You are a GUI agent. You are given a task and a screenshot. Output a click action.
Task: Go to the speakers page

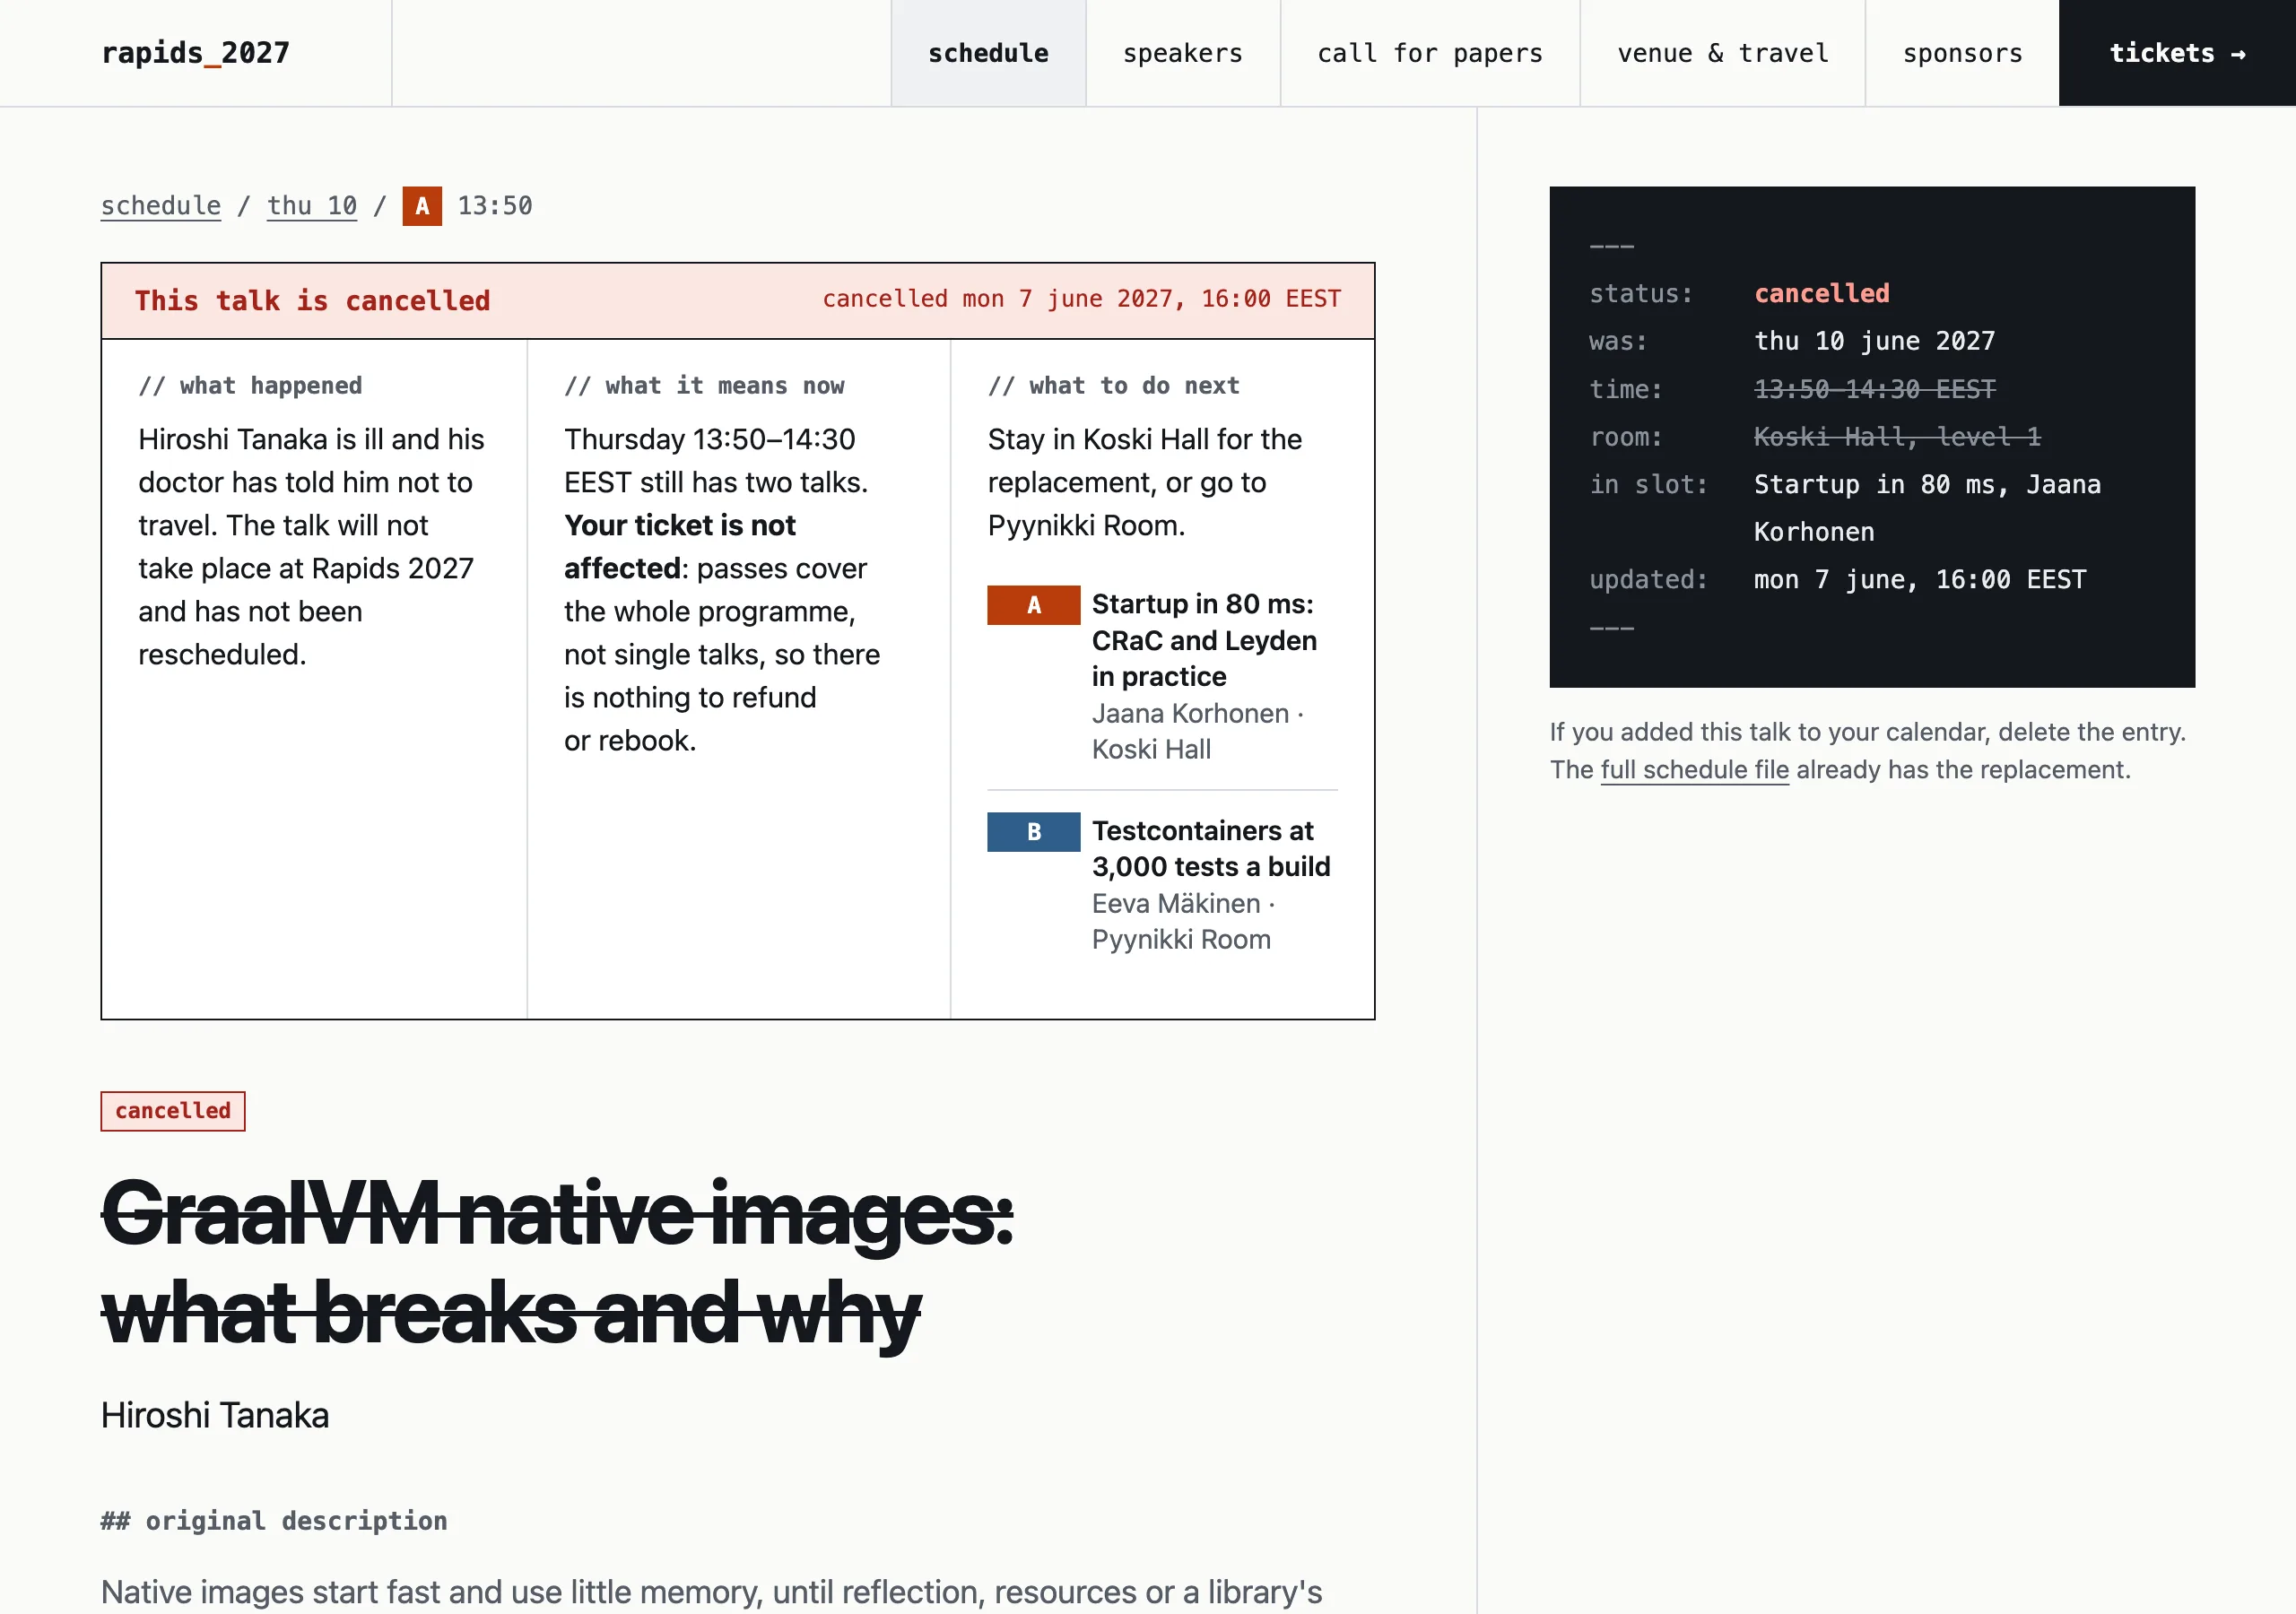[x=1182, y=53]
